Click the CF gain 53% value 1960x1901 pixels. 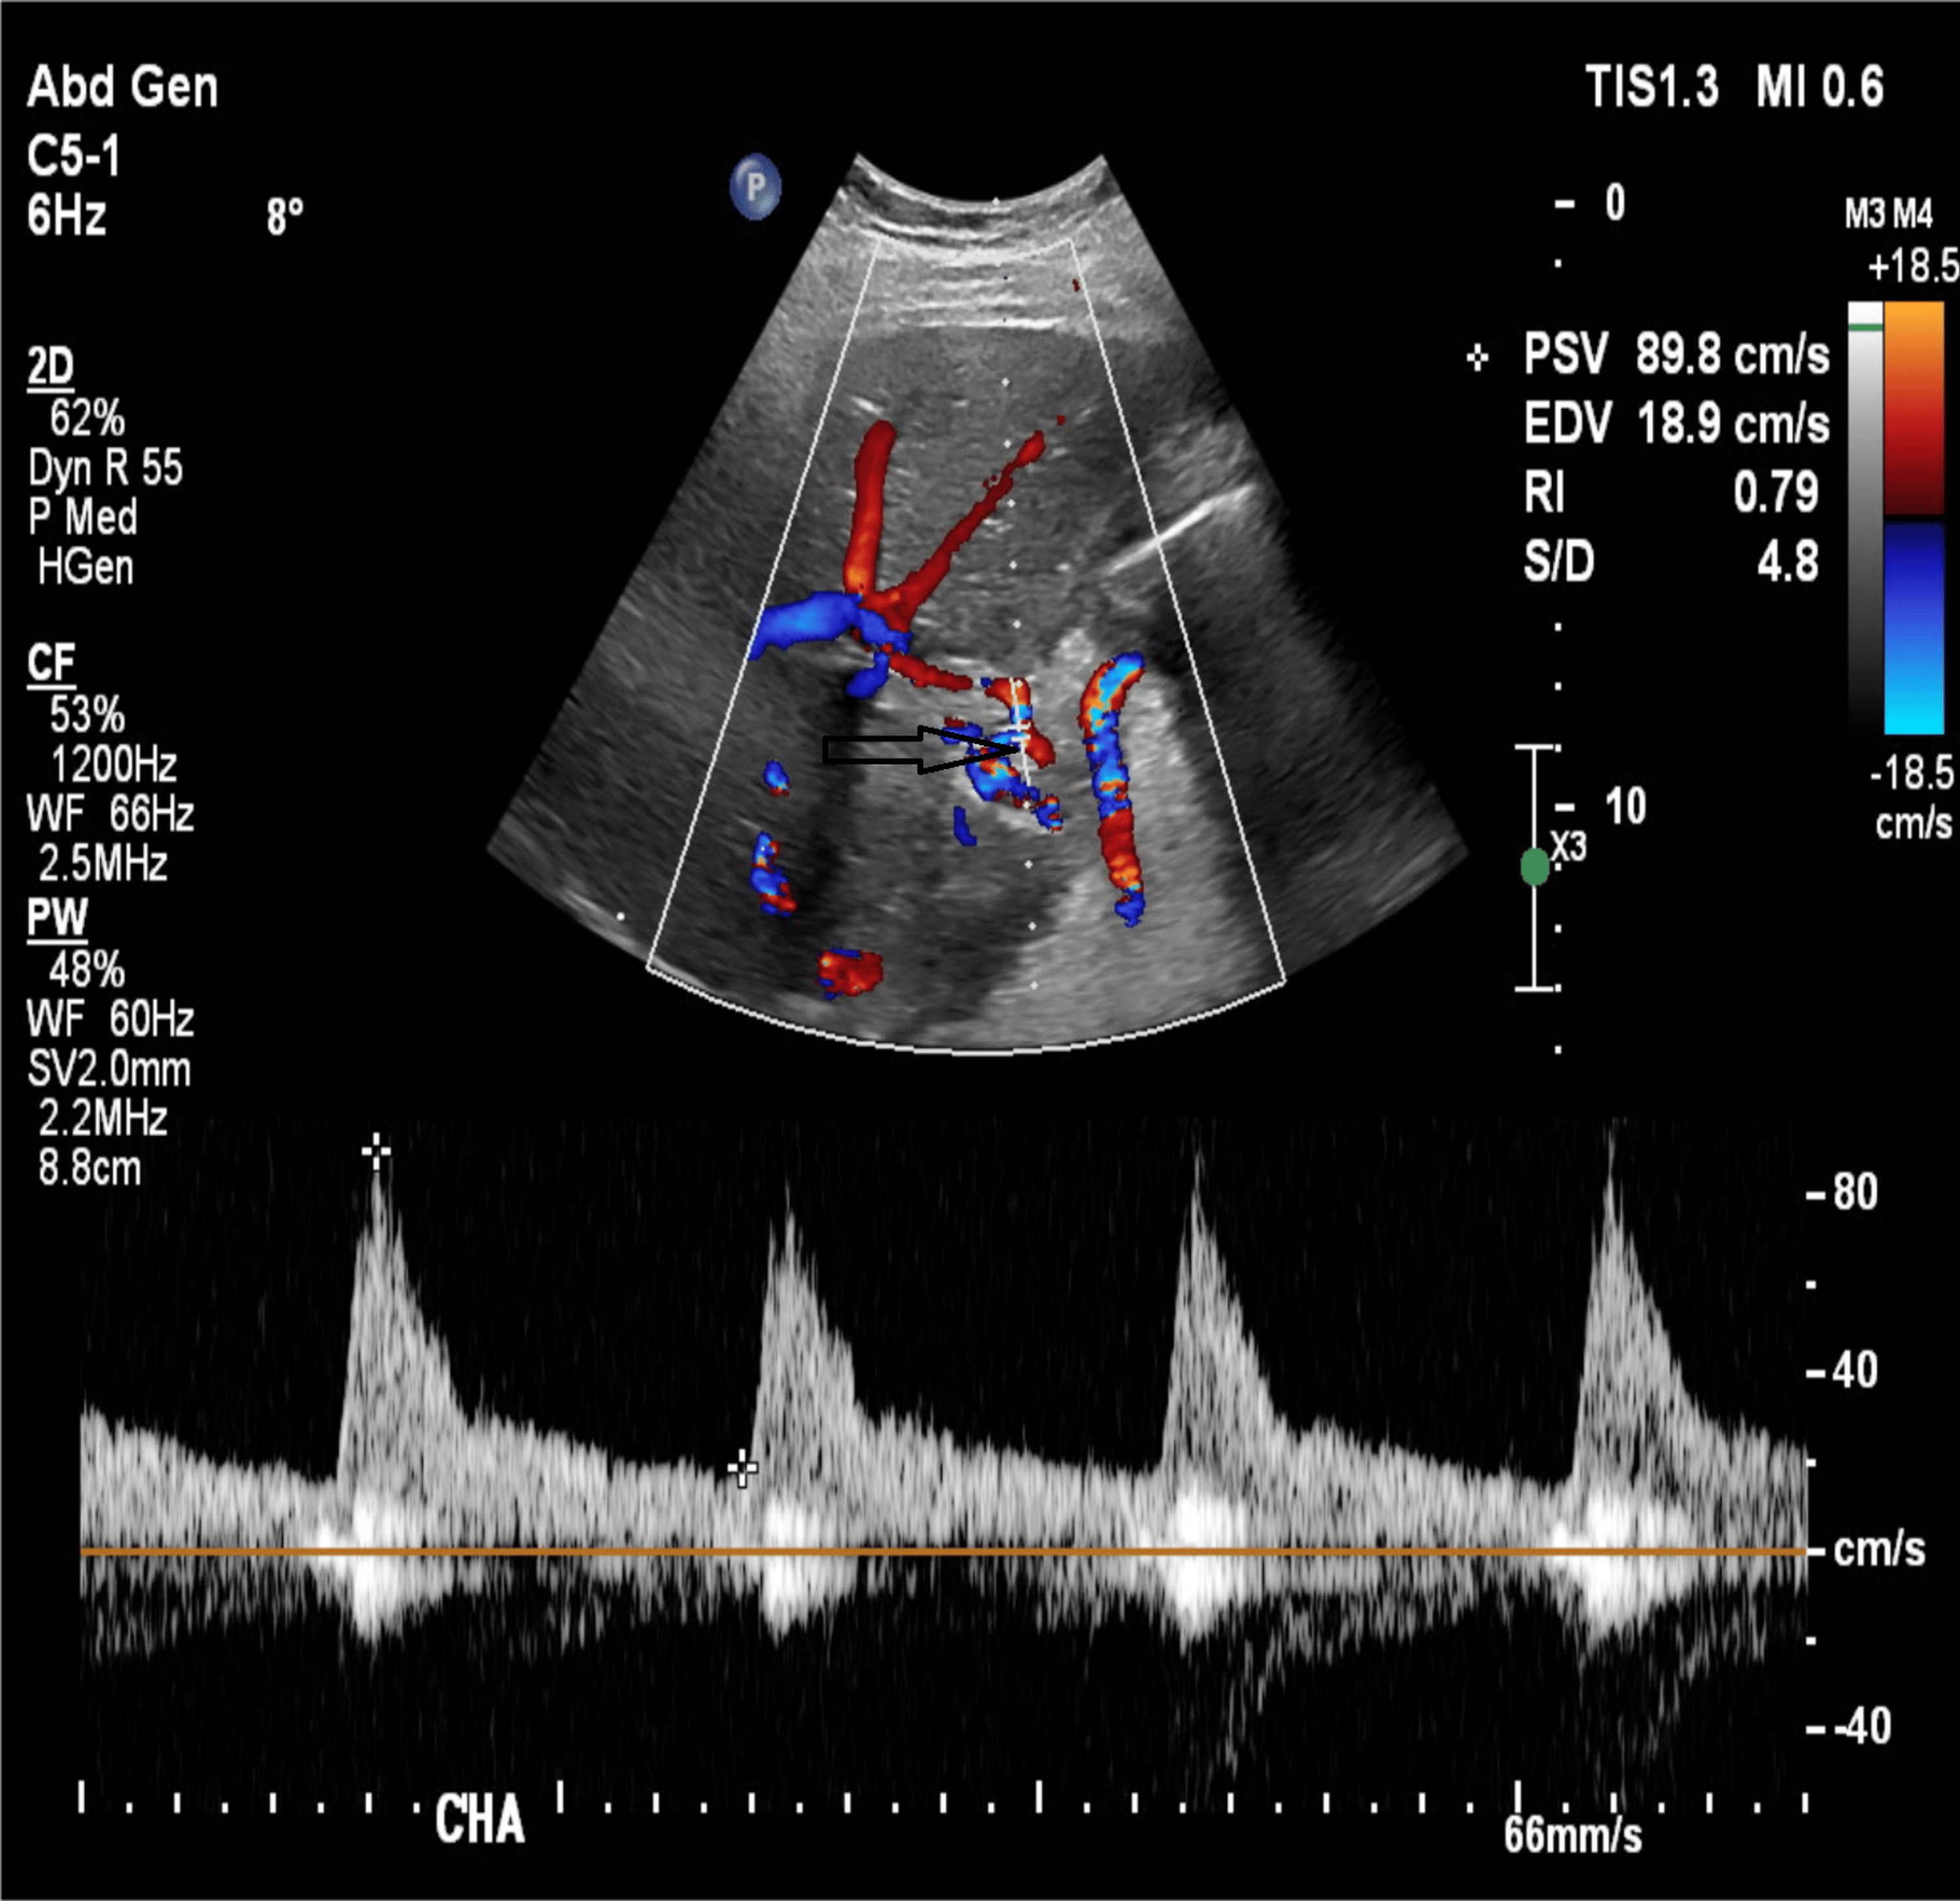coord(87,715)
